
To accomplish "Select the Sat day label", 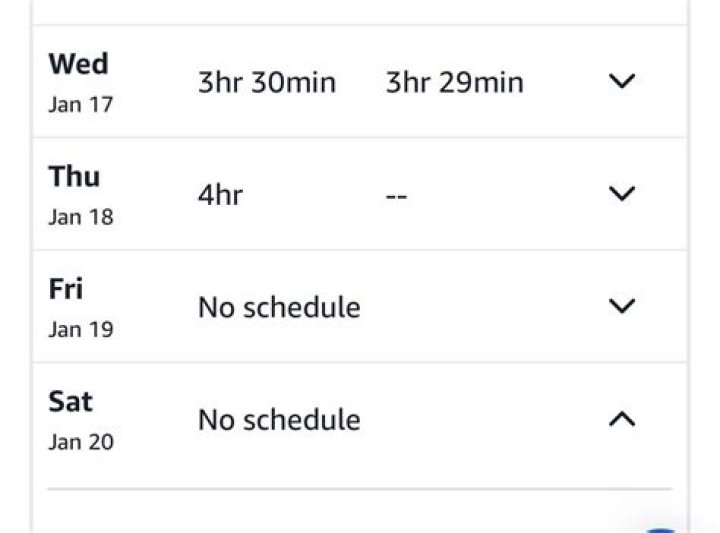I will pyautogui.click(x=70, y=402).
